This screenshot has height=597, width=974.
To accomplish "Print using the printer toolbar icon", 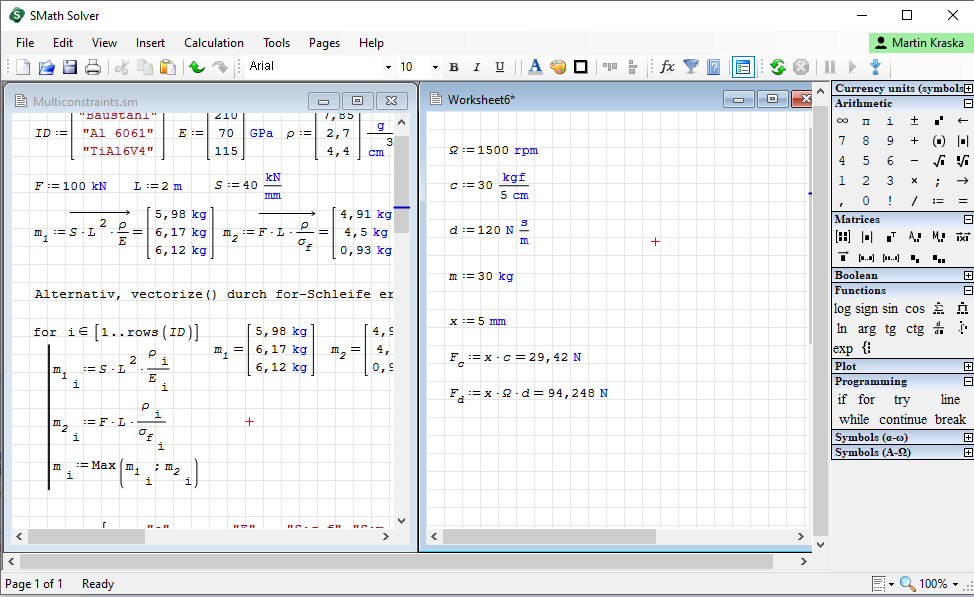I will point(93,67).
